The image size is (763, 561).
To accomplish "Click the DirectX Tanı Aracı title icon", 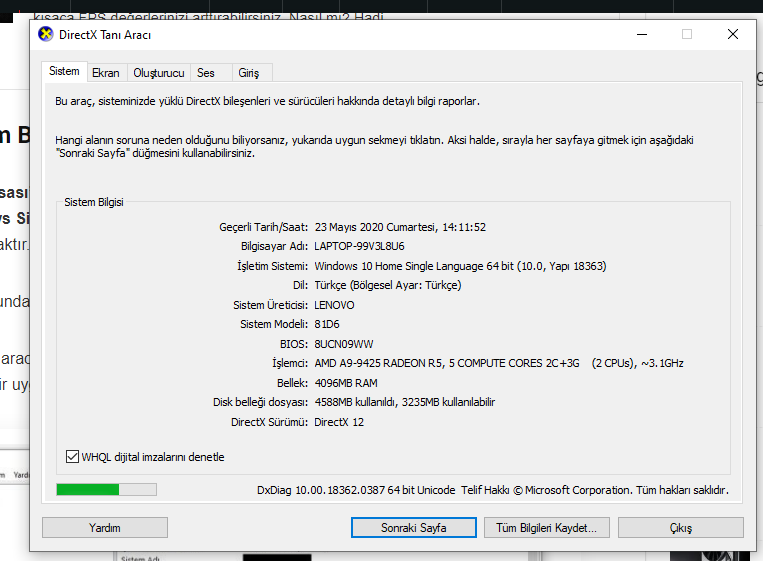I will [46, 35].
